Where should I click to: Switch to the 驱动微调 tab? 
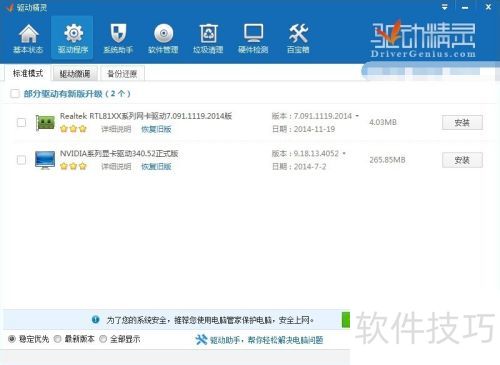pyautogui.click(x=75, y=74)
